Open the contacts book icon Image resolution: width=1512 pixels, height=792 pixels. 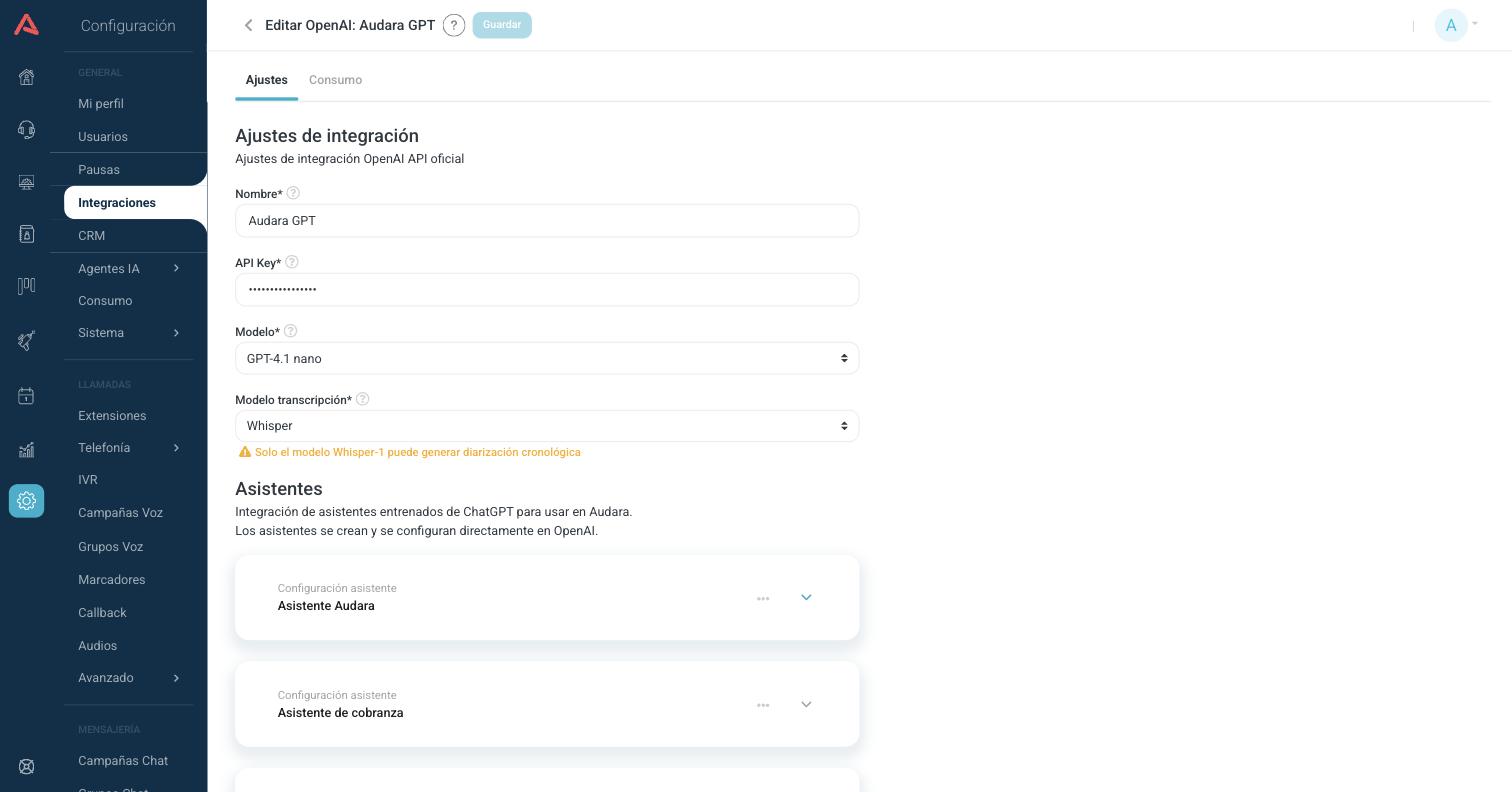tap(27, 234)
